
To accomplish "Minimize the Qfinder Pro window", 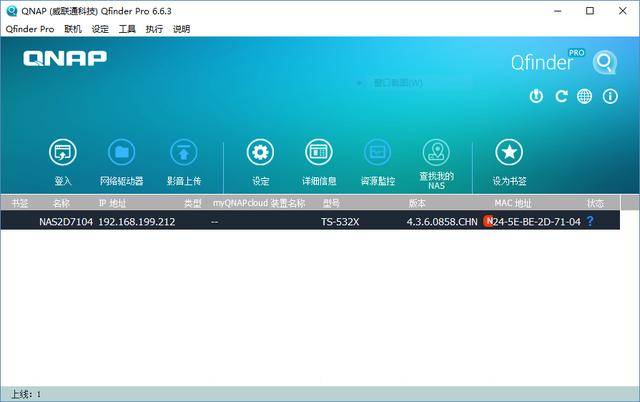I will (x=558, y=11).
